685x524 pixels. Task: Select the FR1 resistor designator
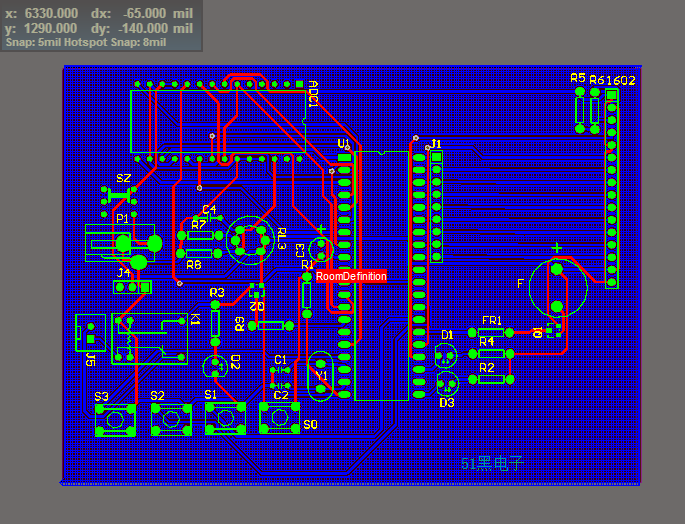pos(492,320)
